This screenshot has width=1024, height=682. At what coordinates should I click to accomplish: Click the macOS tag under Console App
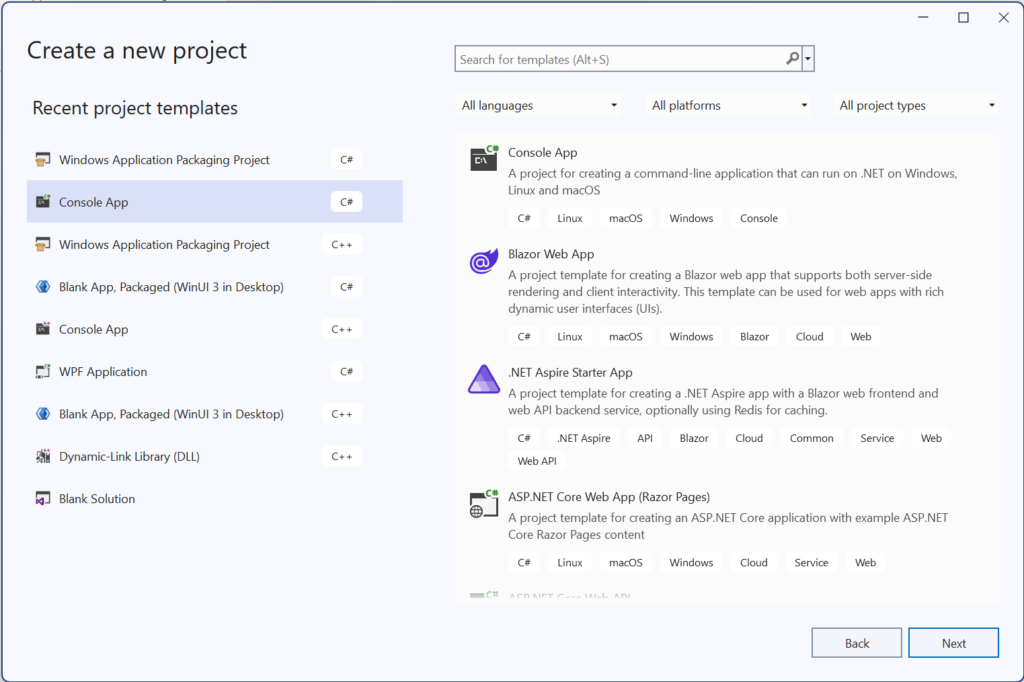tap(626, 218)
